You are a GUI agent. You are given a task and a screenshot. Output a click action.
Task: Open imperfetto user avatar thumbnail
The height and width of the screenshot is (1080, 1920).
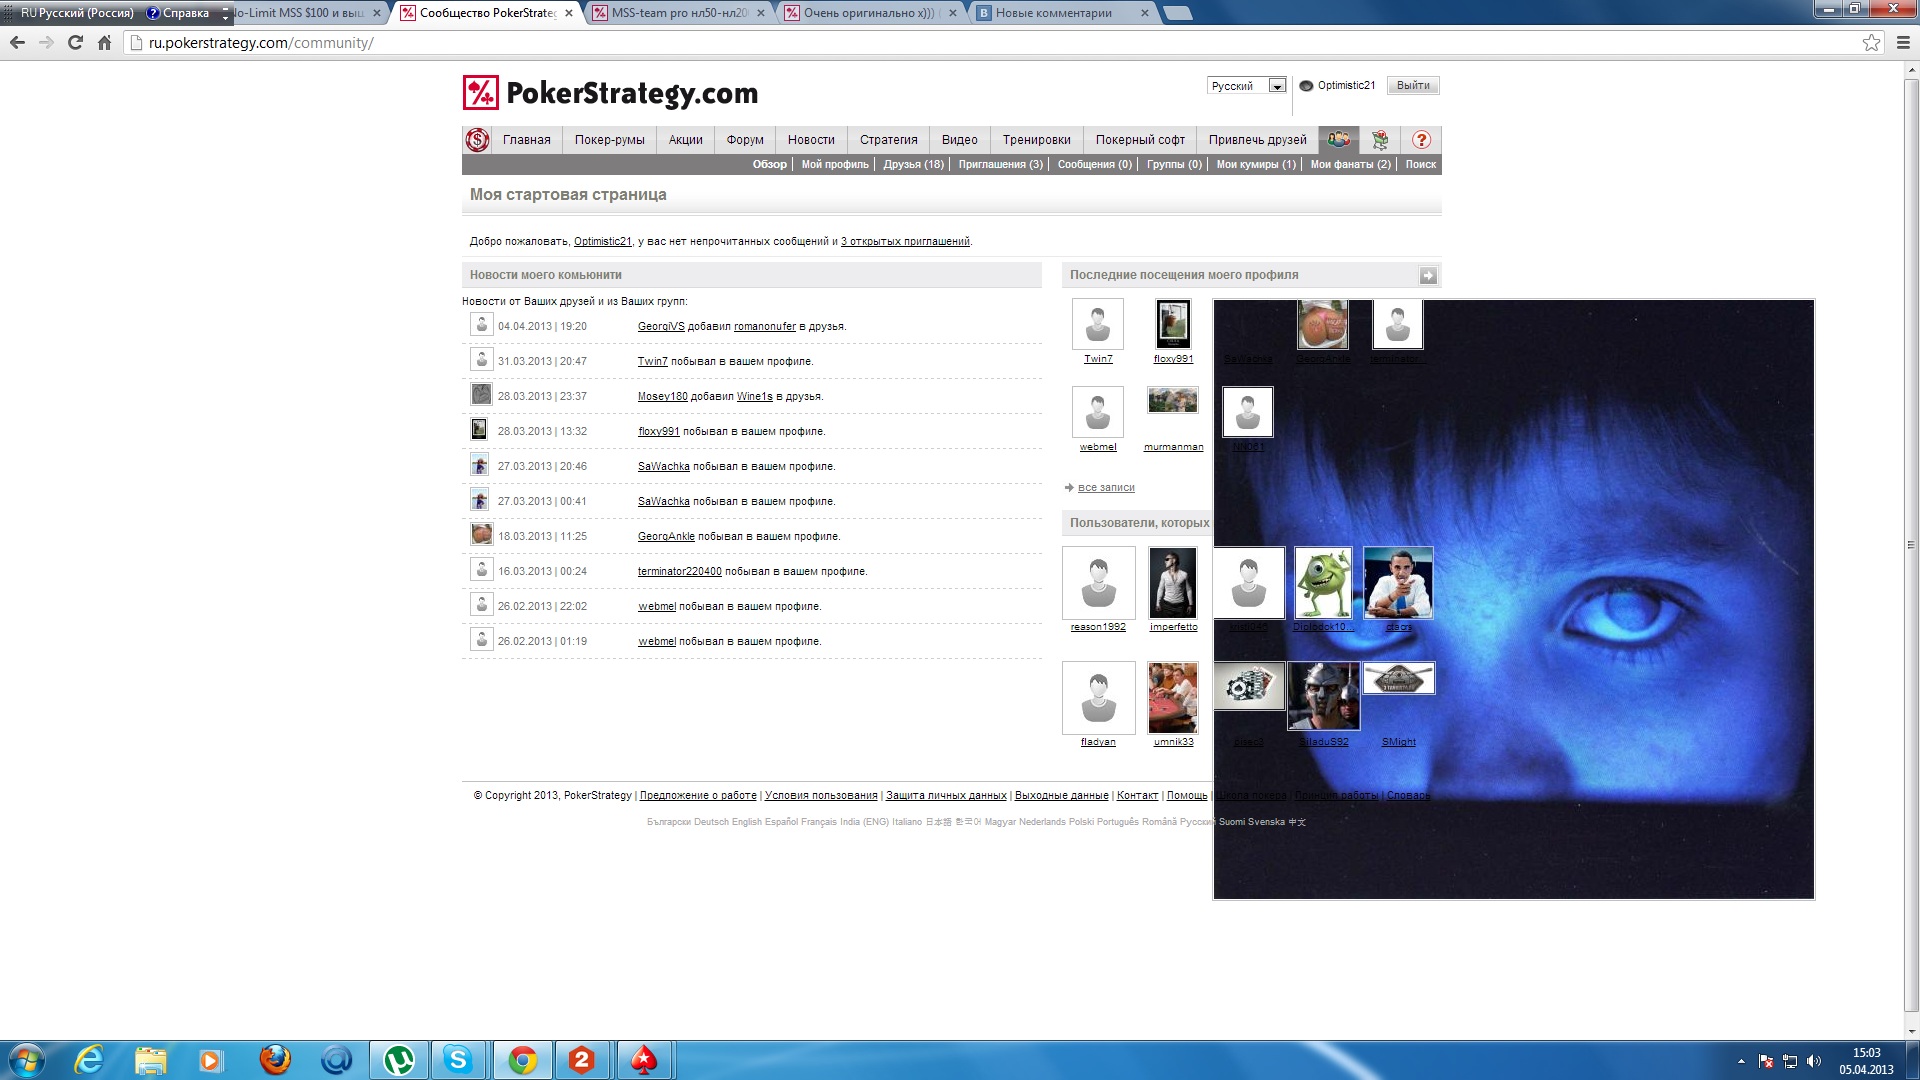(x=1173, y=582)
